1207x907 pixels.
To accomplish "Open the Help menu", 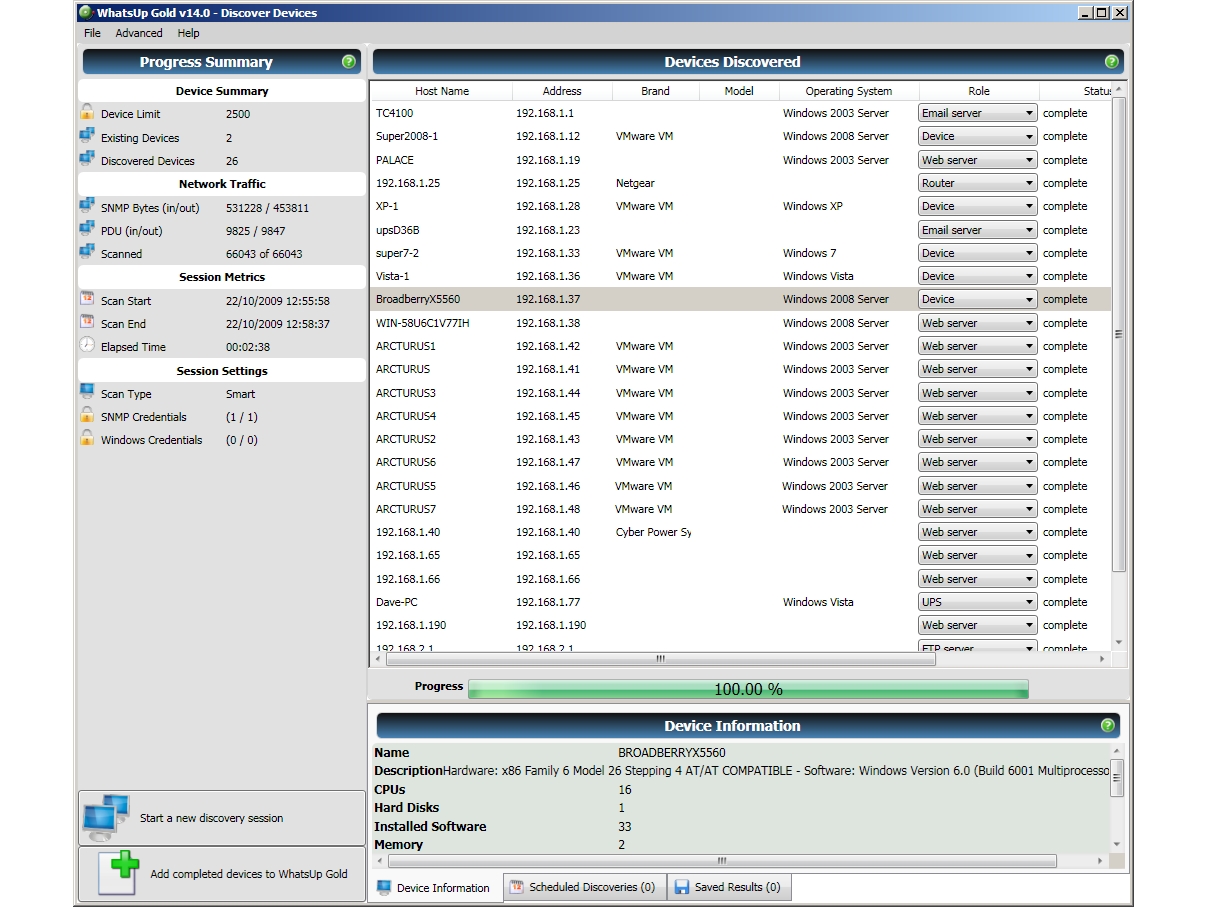I will (189, 33).
